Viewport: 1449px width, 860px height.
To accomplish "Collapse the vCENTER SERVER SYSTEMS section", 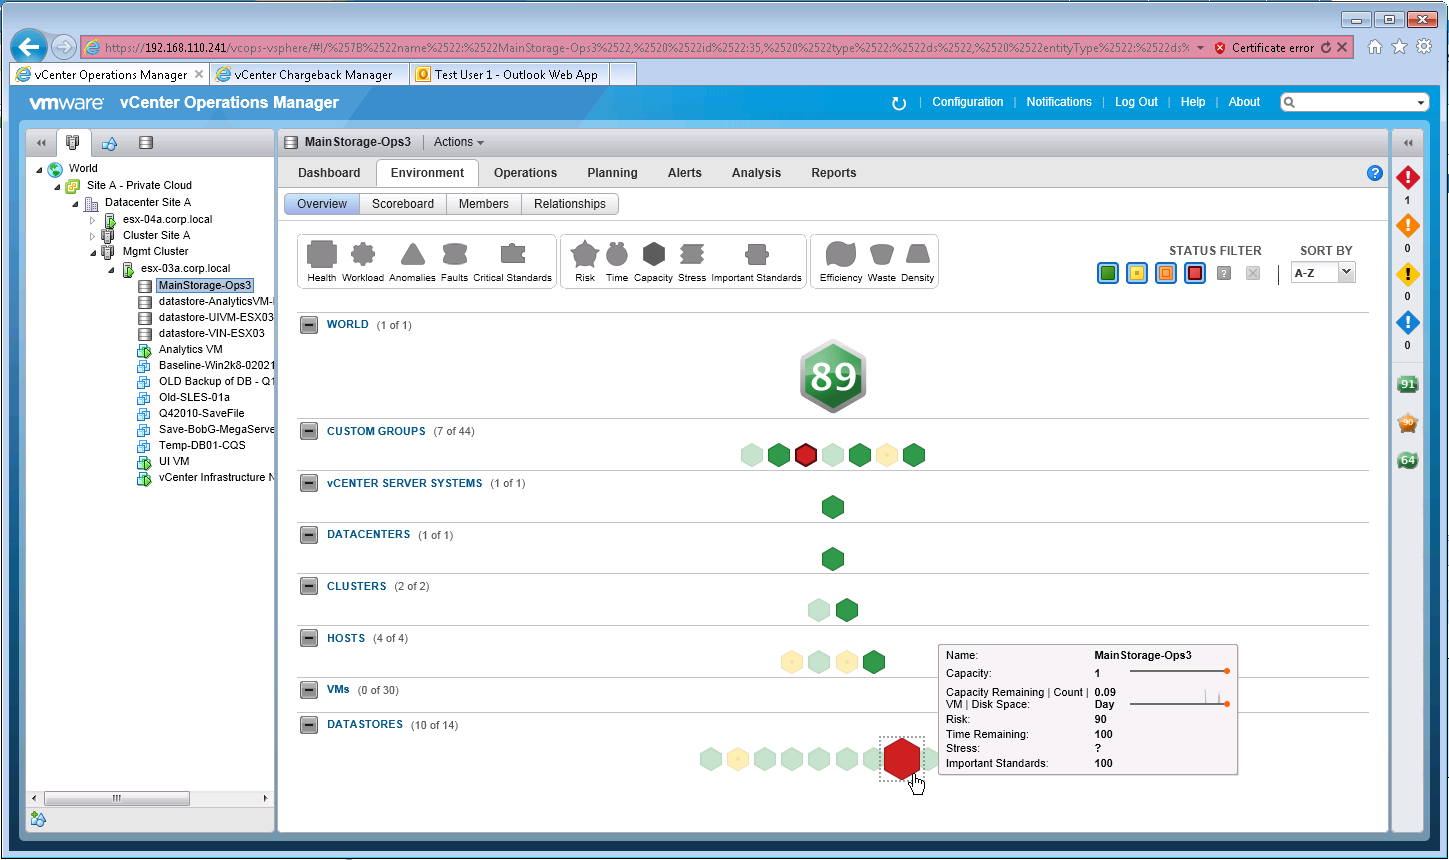I will pyautogui.click(x=310, y=483).
